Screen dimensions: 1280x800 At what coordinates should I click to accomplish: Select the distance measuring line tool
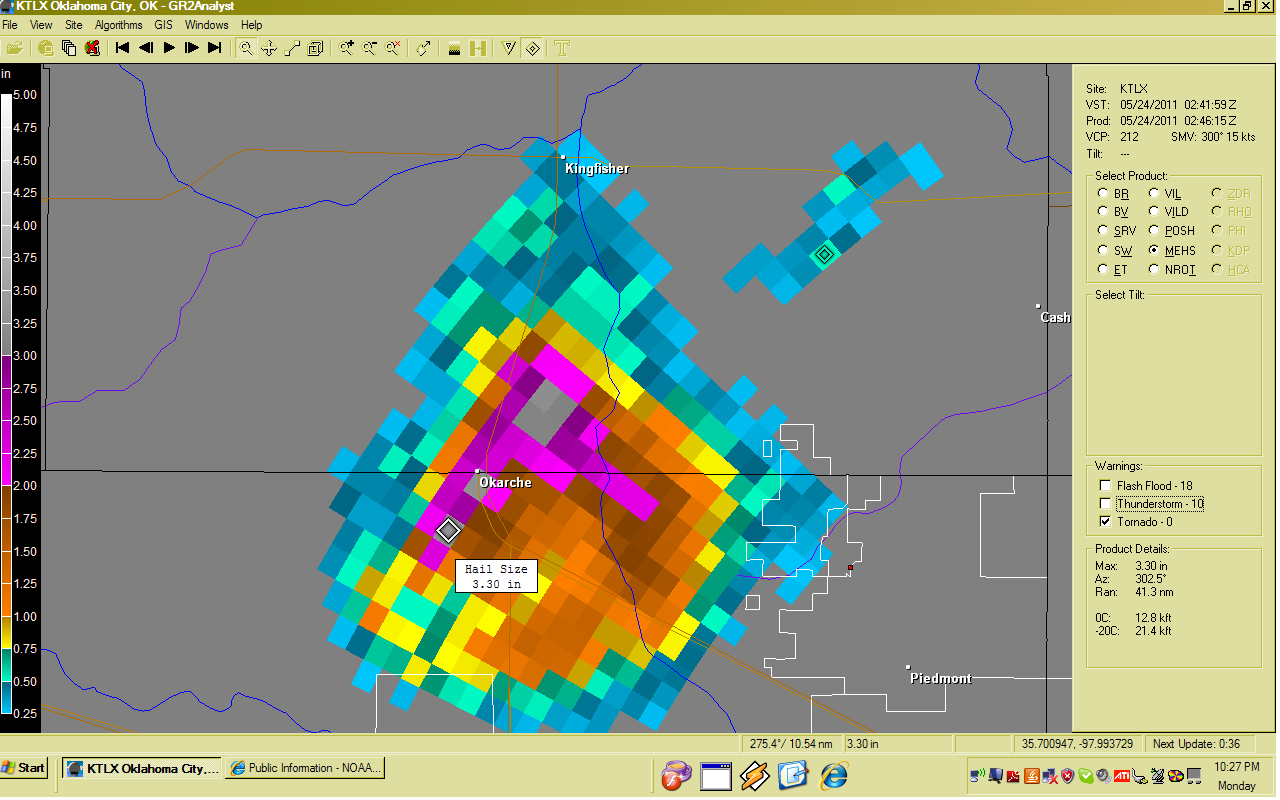(x=292, y=47)
